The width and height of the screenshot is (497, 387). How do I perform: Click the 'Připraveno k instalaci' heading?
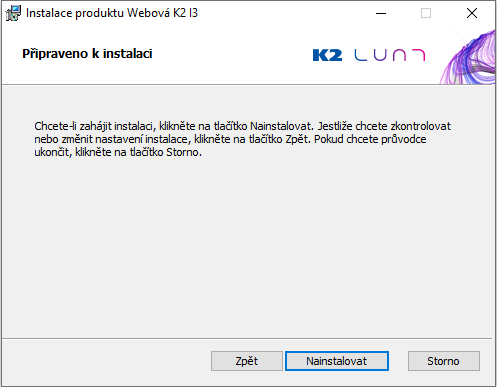87,54
